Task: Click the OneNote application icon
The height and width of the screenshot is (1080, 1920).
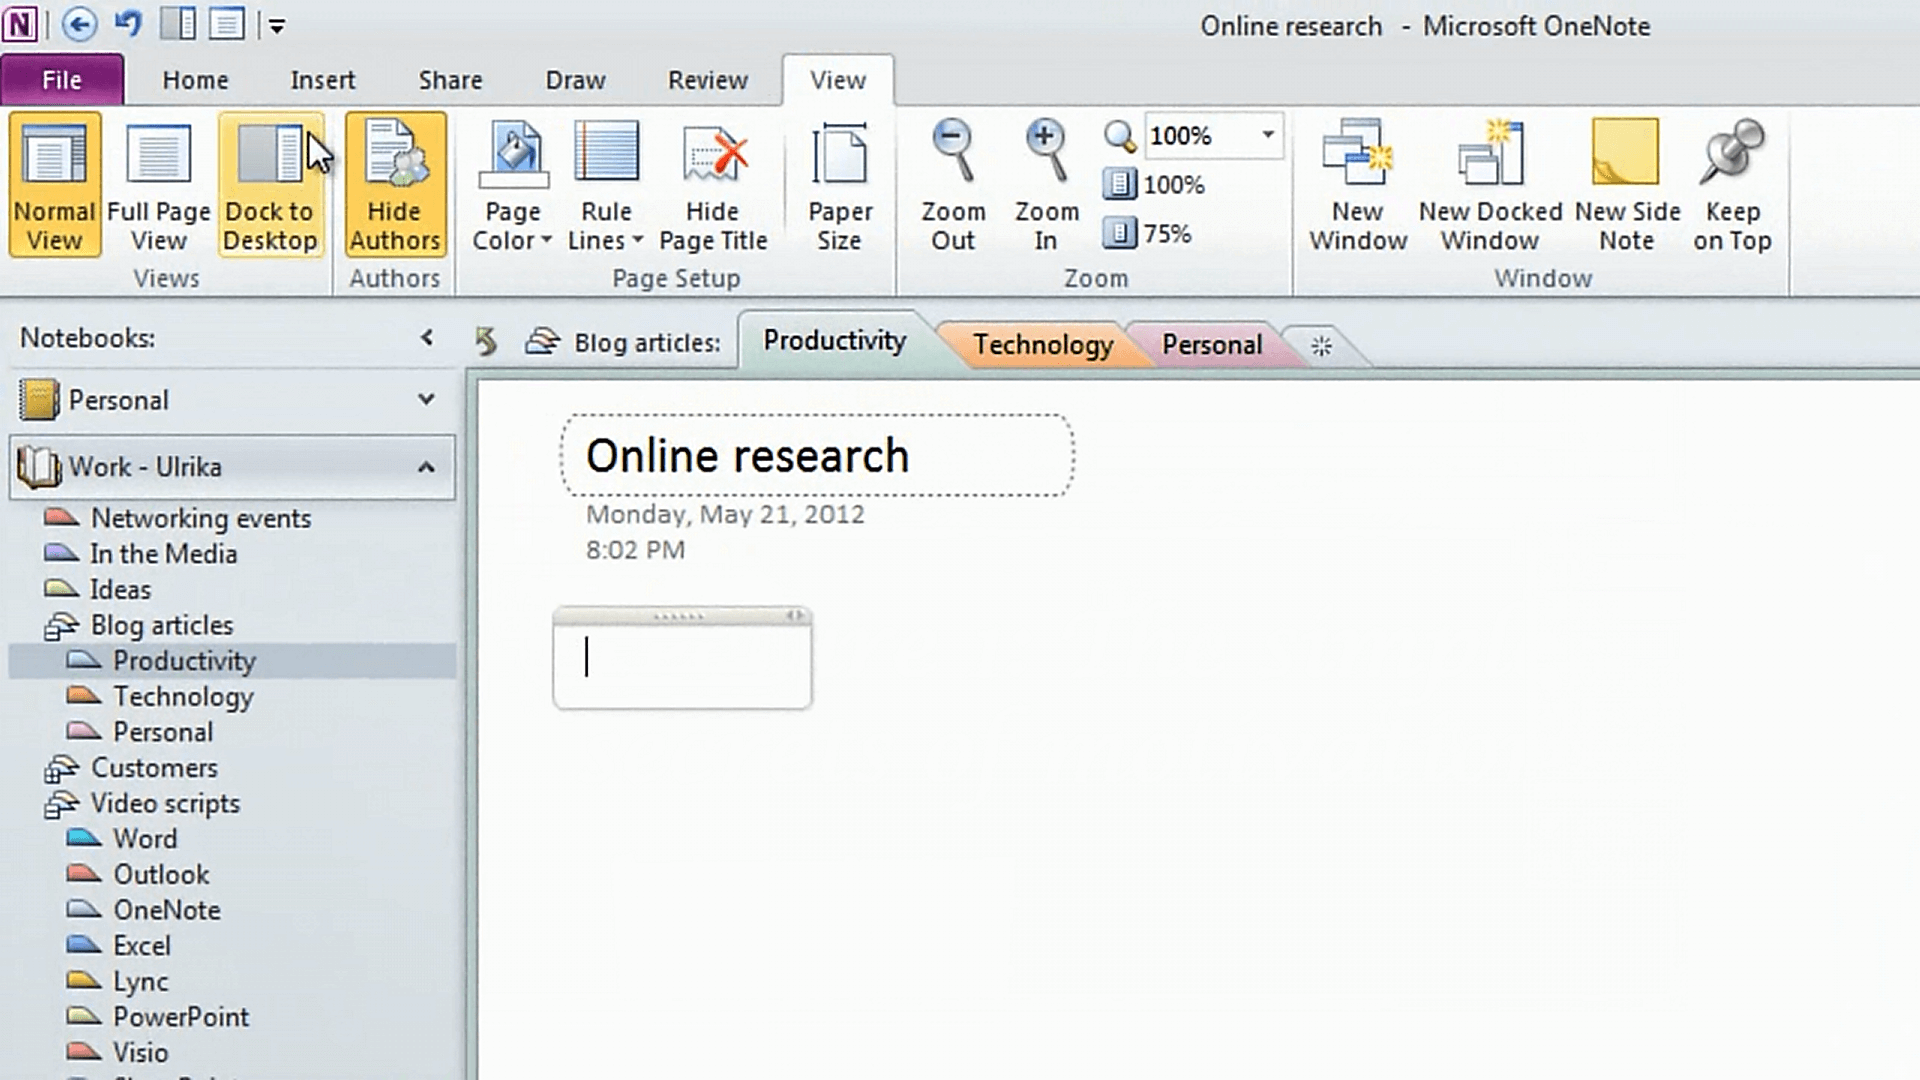Action: pyautogui.click(x=21, y=24)
